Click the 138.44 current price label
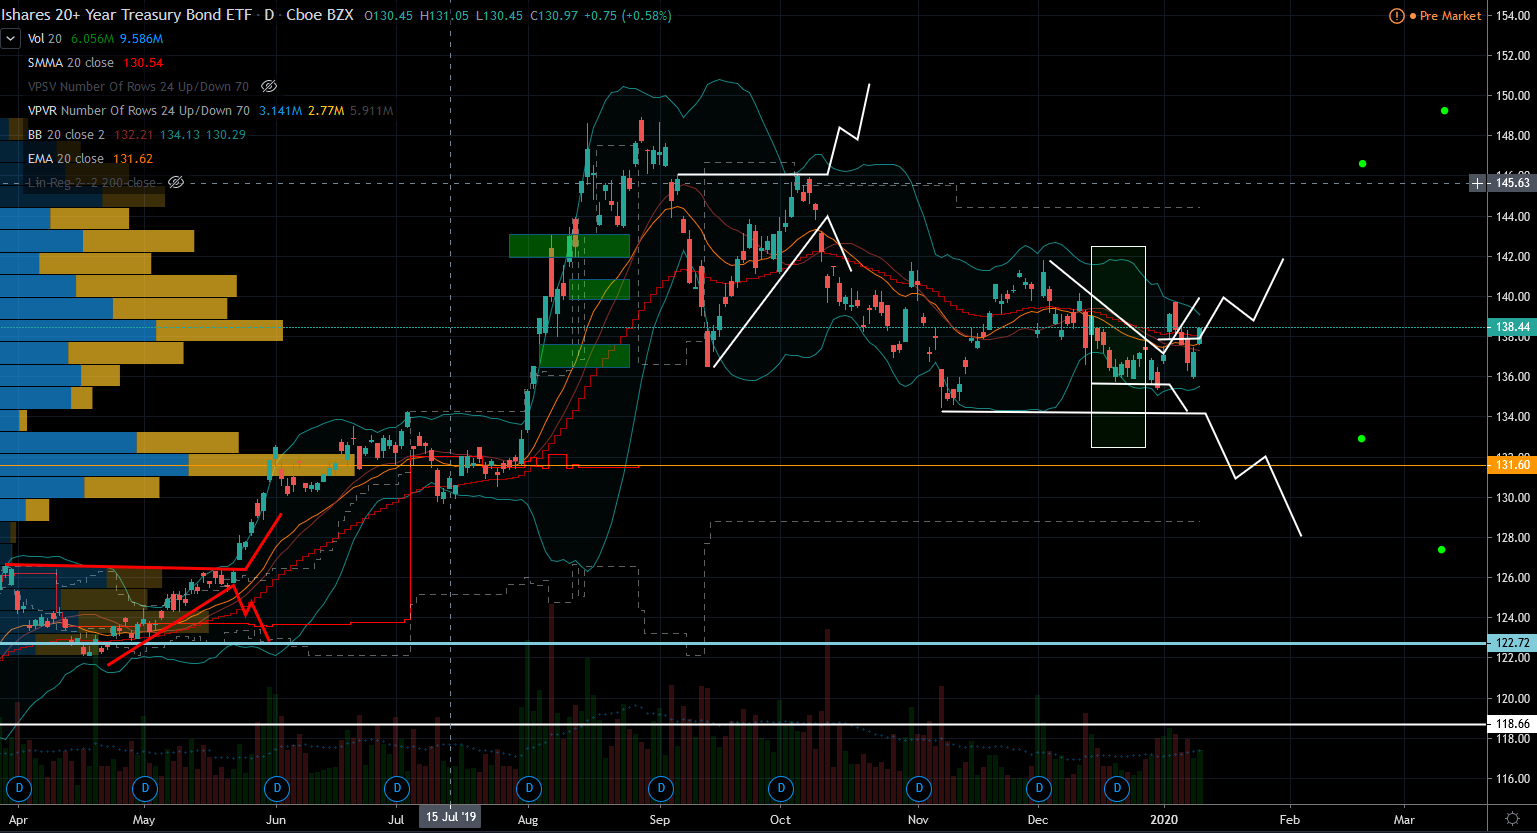This screenshot has height=833, width=1537. (x=1512, y=327)
